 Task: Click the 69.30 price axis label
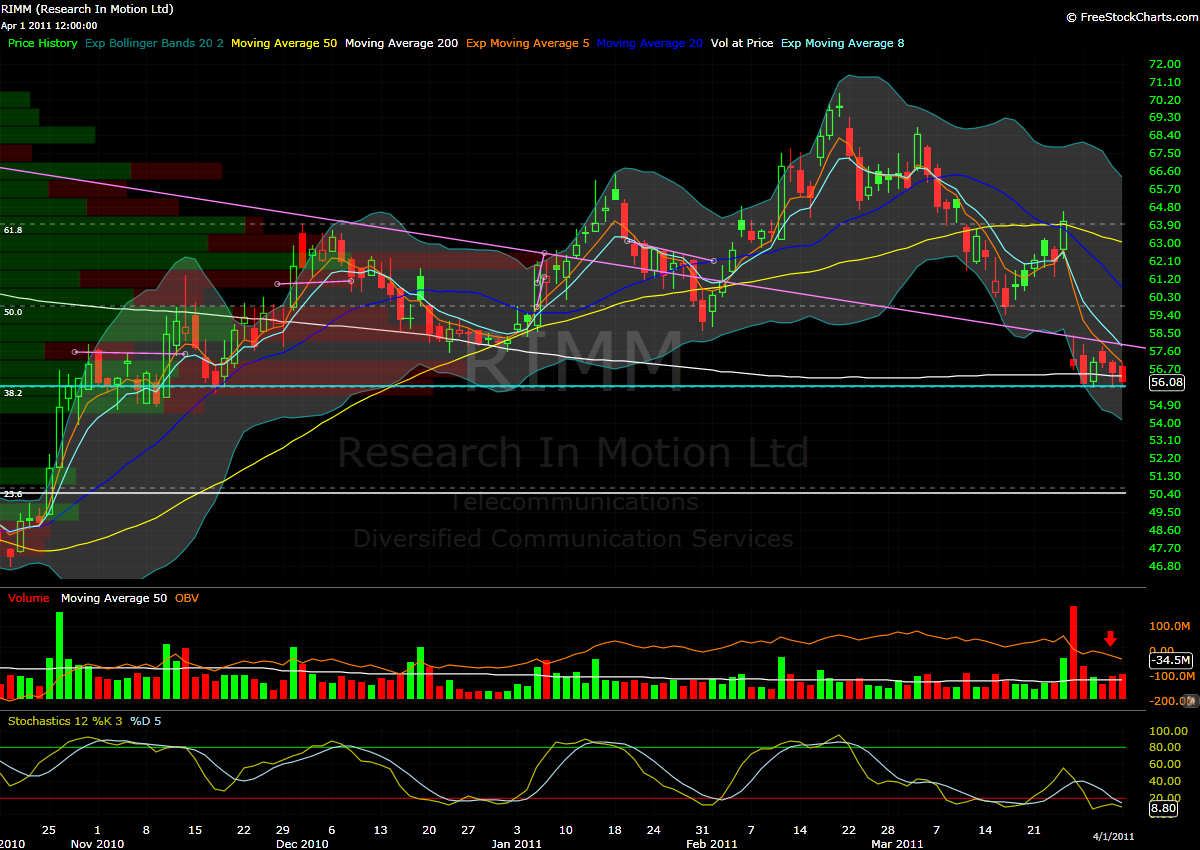click(x=1166, y=118)
